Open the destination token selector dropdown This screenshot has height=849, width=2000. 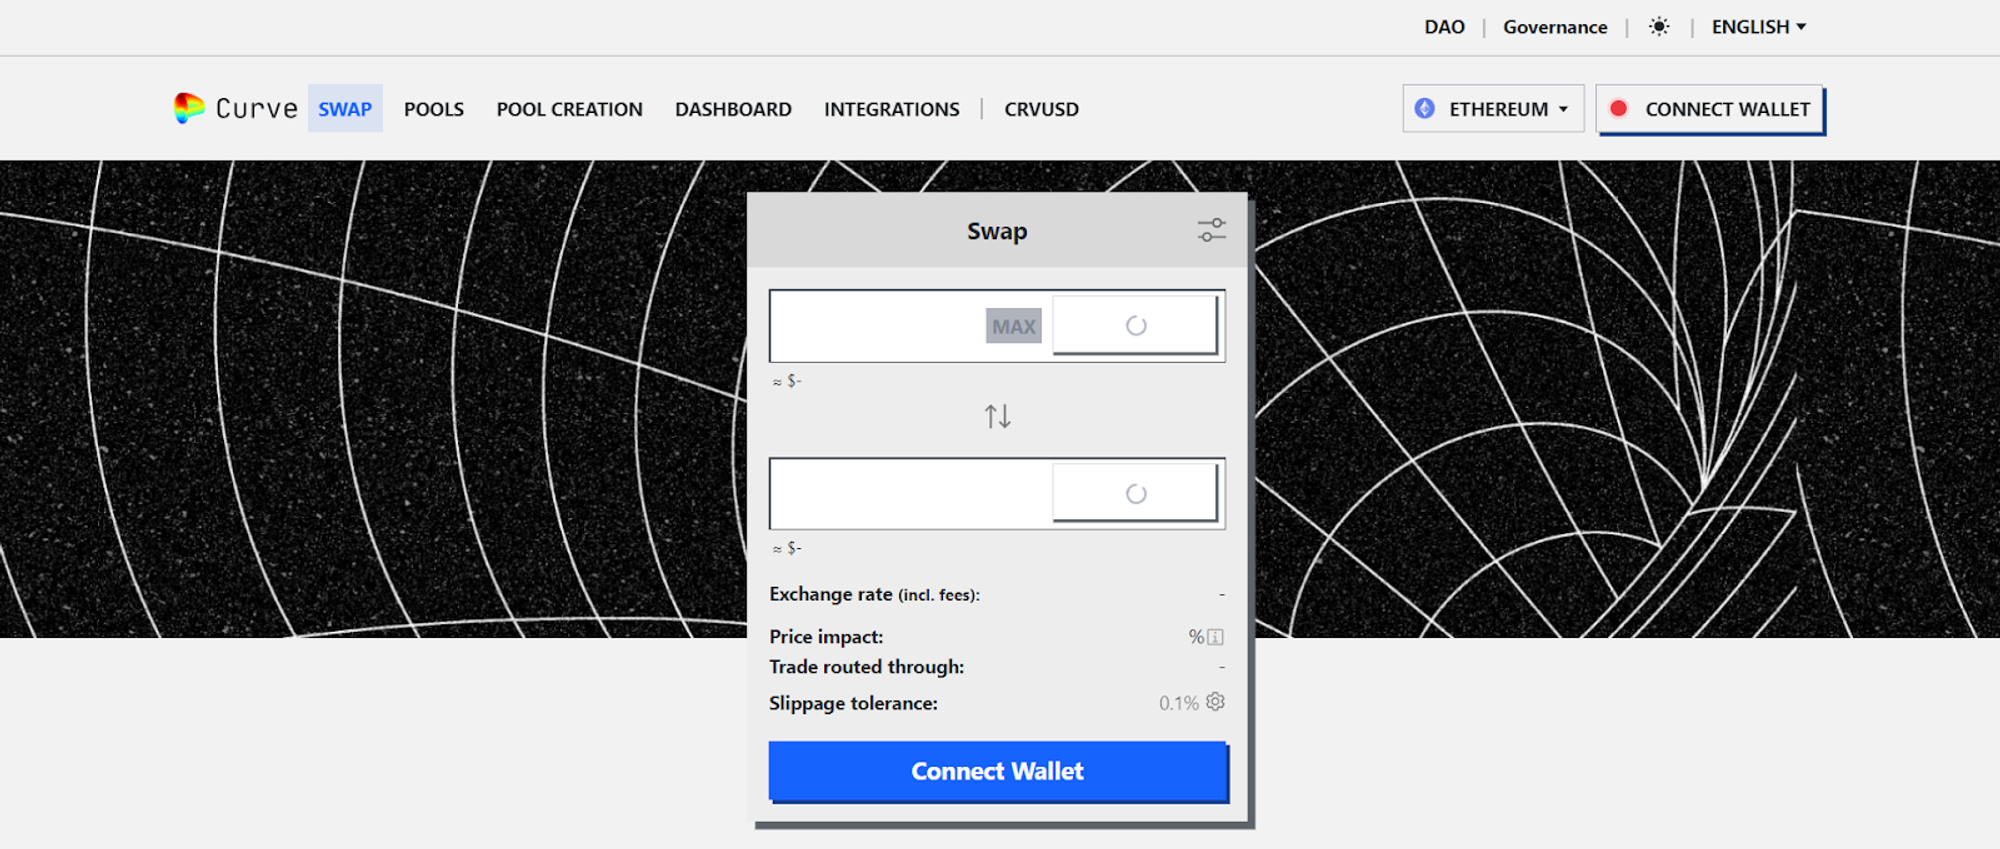point(1135,493)
